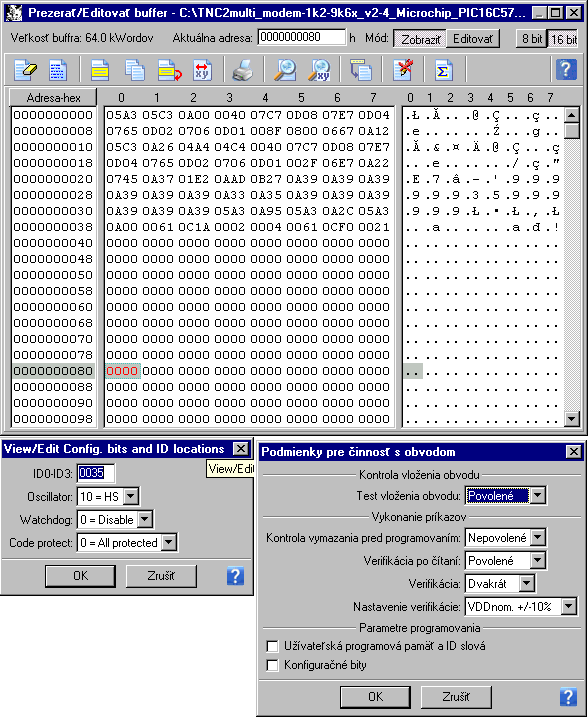Switch to Zobraziť view mode

click(420, 39)
